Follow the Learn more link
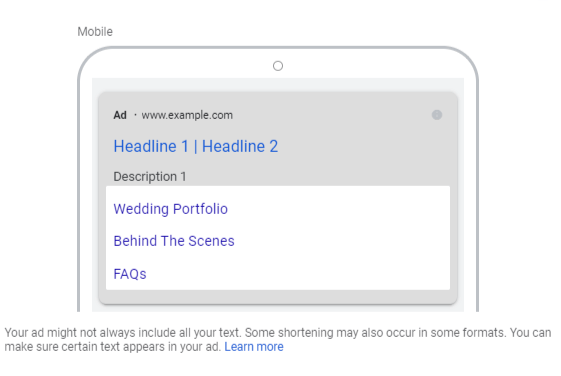 coord(254,347)
